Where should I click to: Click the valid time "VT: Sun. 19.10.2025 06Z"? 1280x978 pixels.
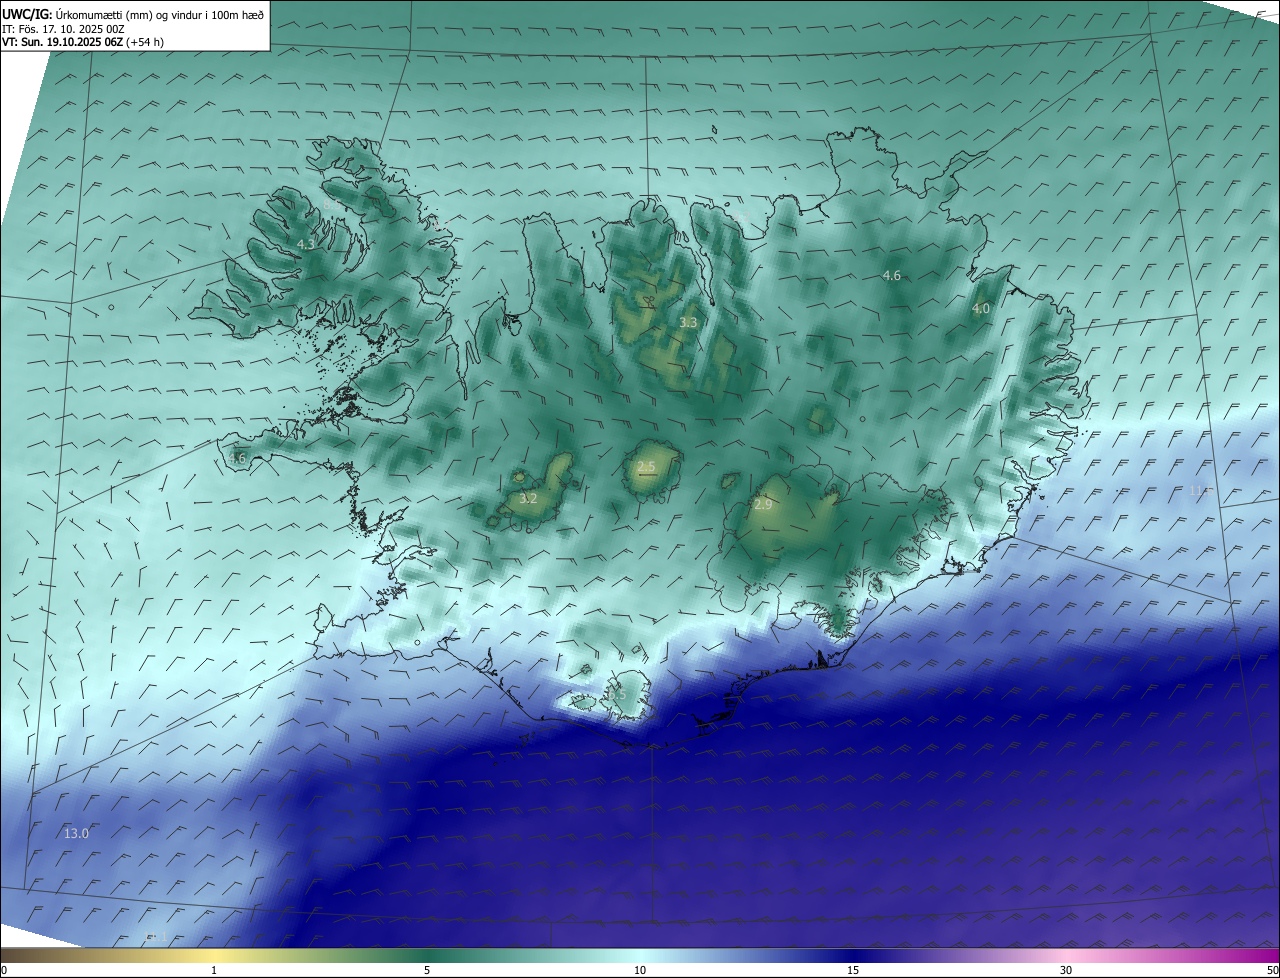(63, 42)
